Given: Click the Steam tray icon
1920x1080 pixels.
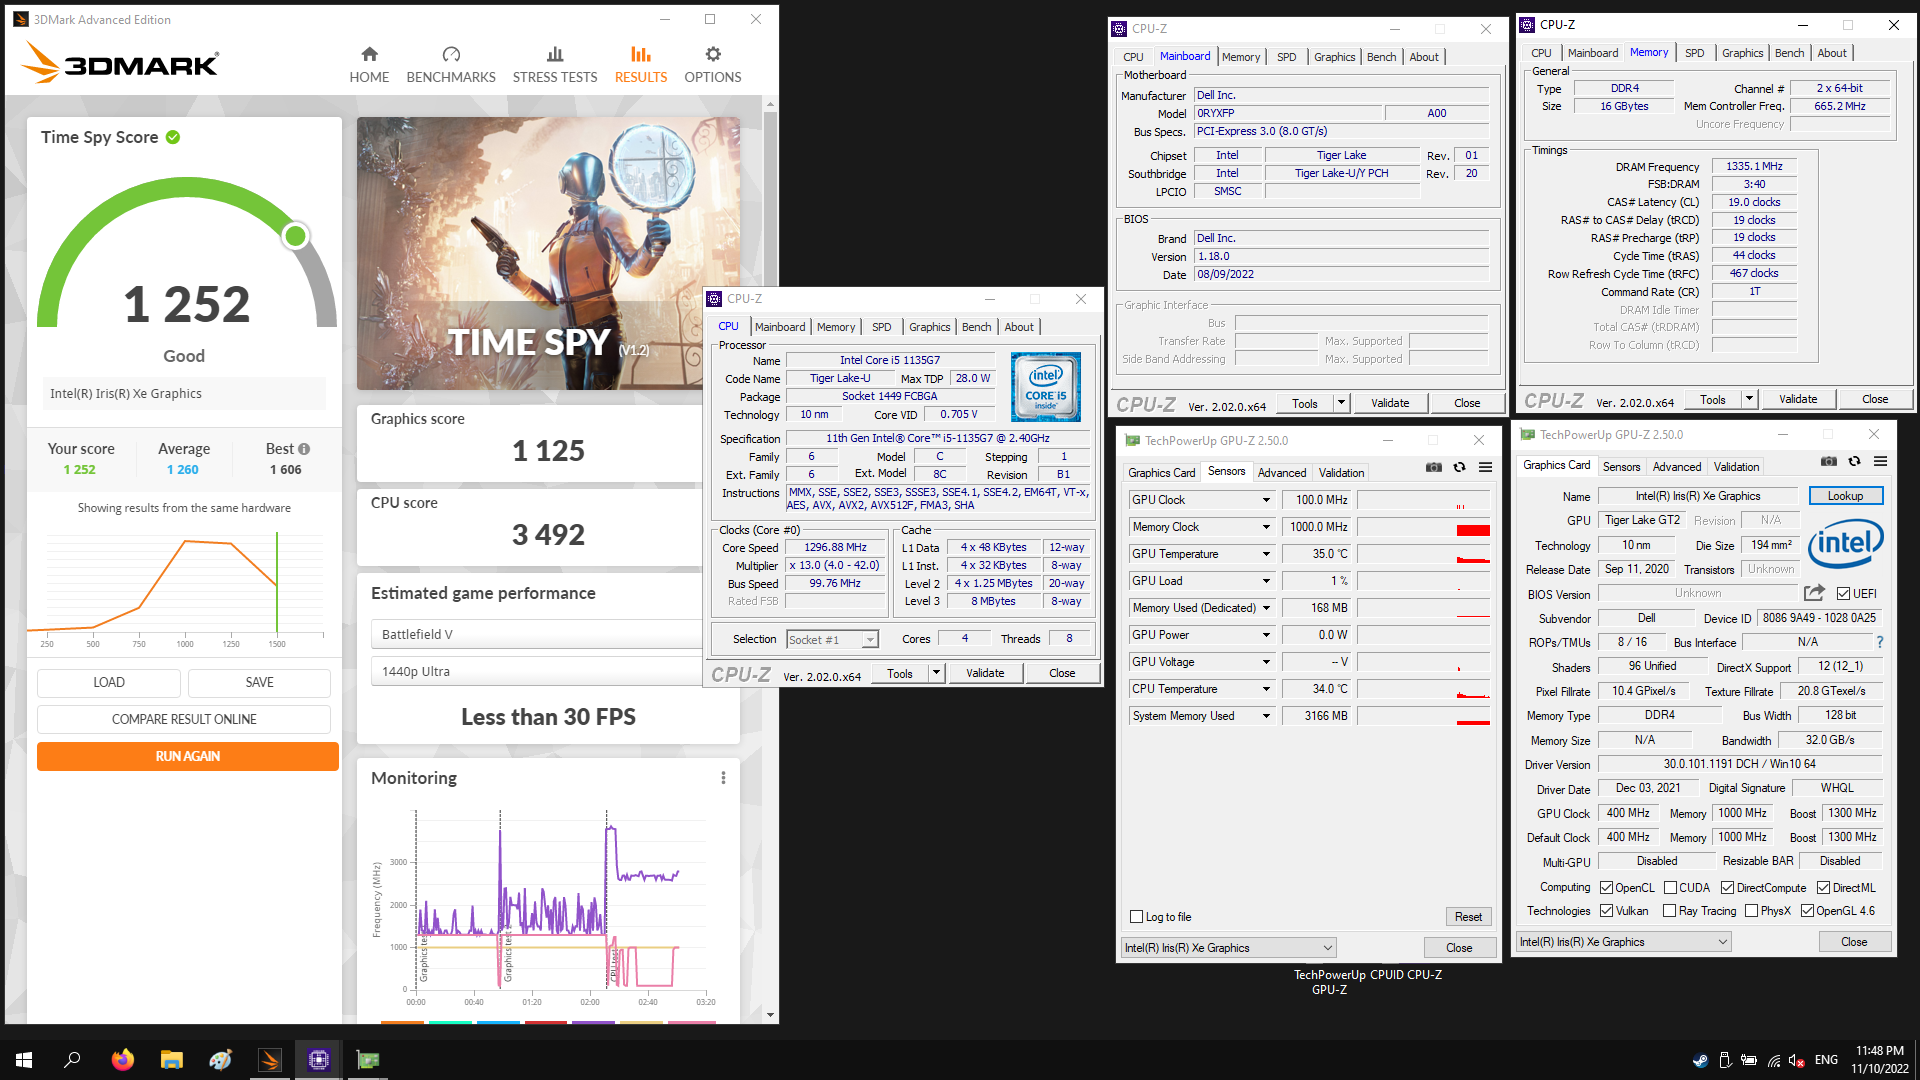Looking at the screenshot, I should pyautogui.click(x=1700, y=1060).
